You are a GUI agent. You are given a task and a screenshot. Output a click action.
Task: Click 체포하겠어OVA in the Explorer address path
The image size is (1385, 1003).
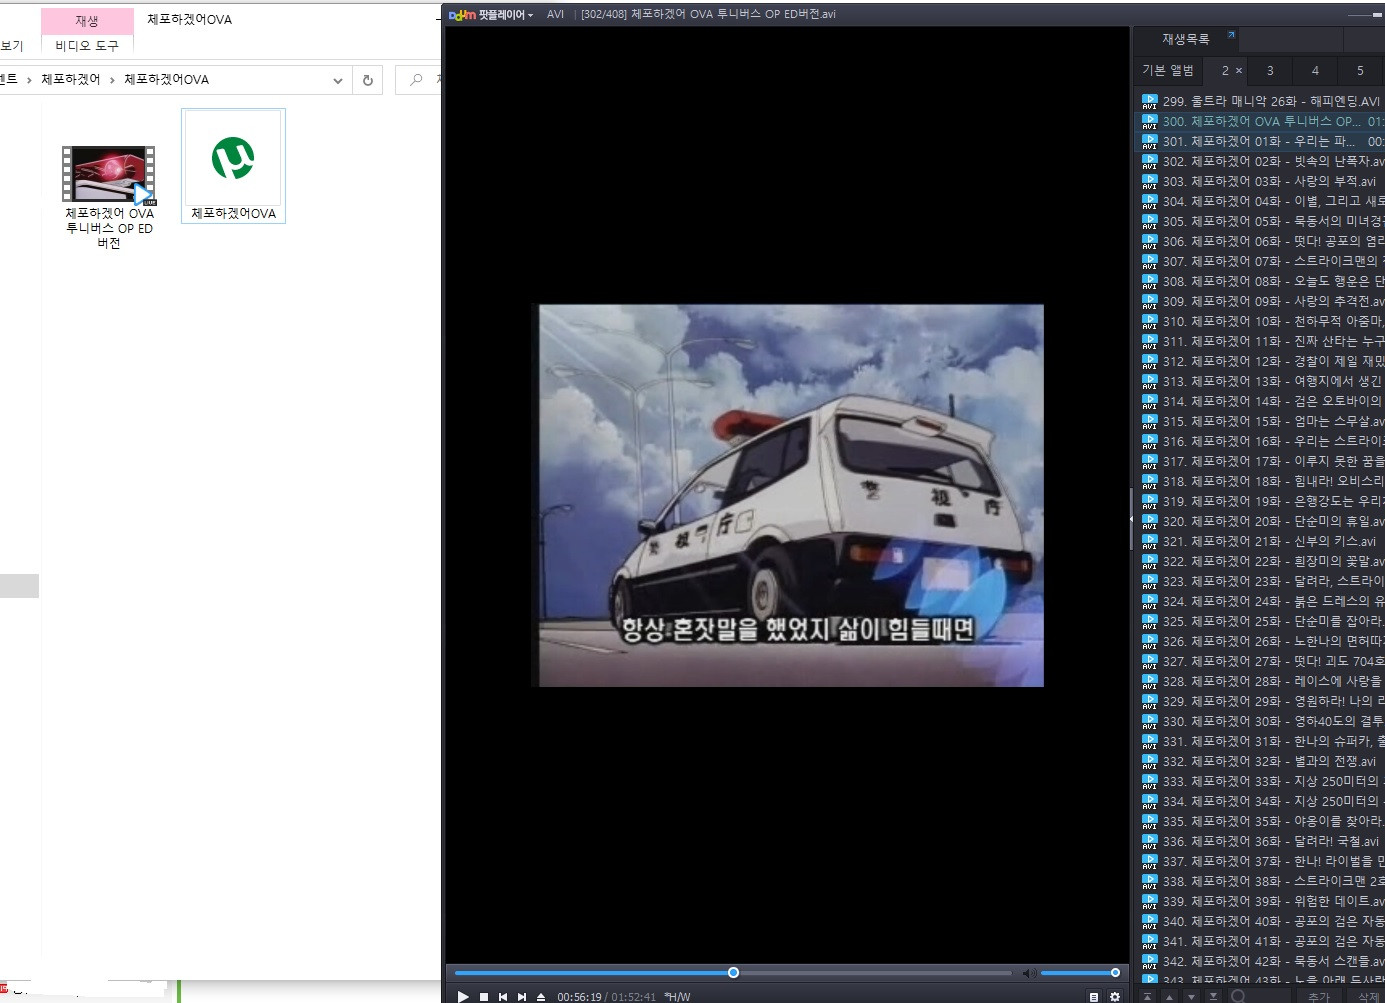point(166,79)
